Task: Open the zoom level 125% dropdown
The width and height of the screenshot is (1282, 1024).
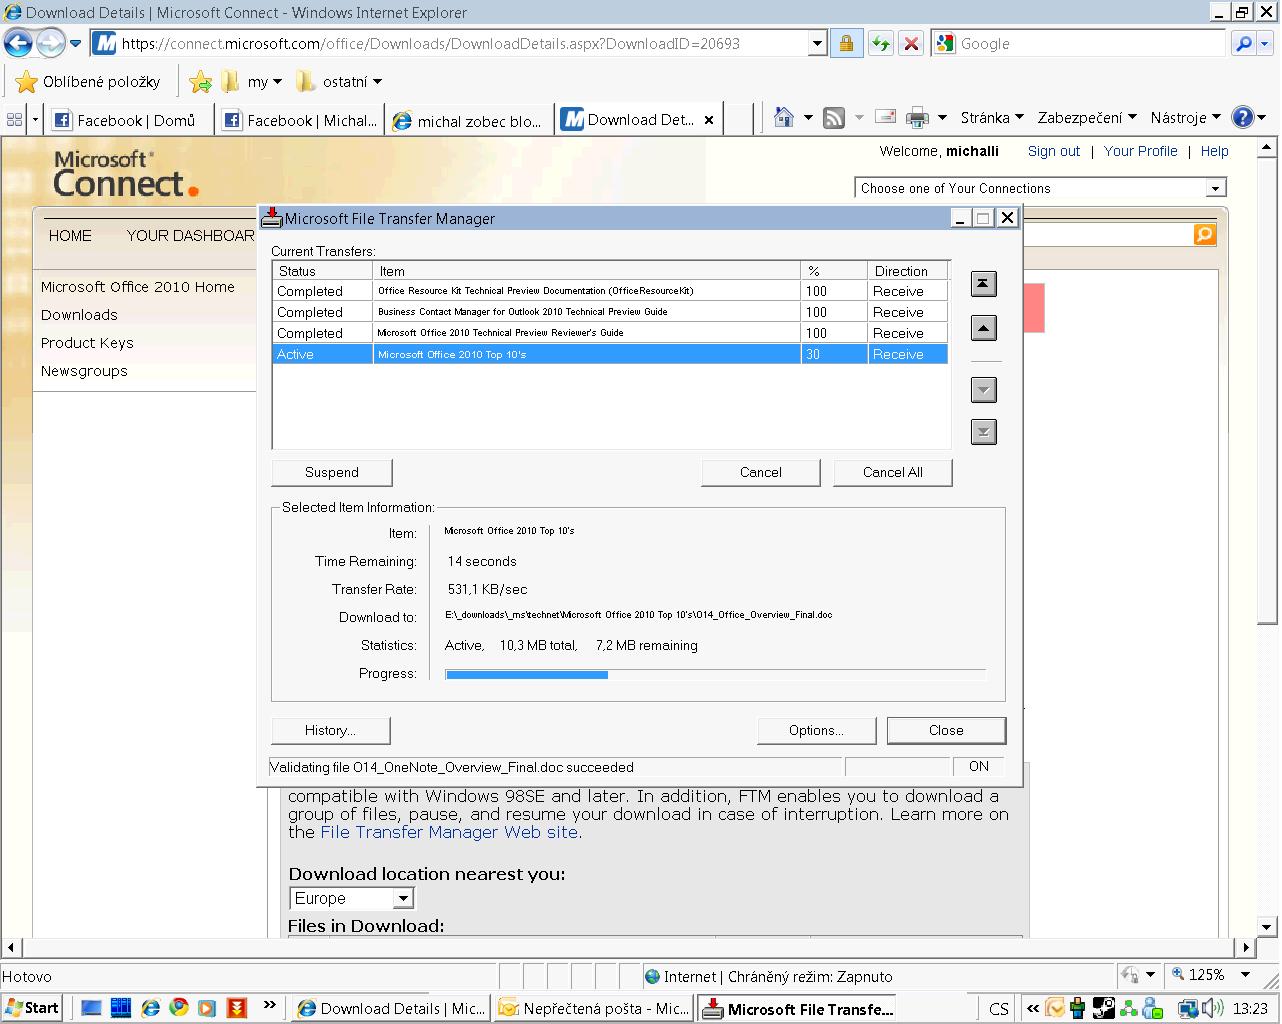Action: (x=1245, y=975)
